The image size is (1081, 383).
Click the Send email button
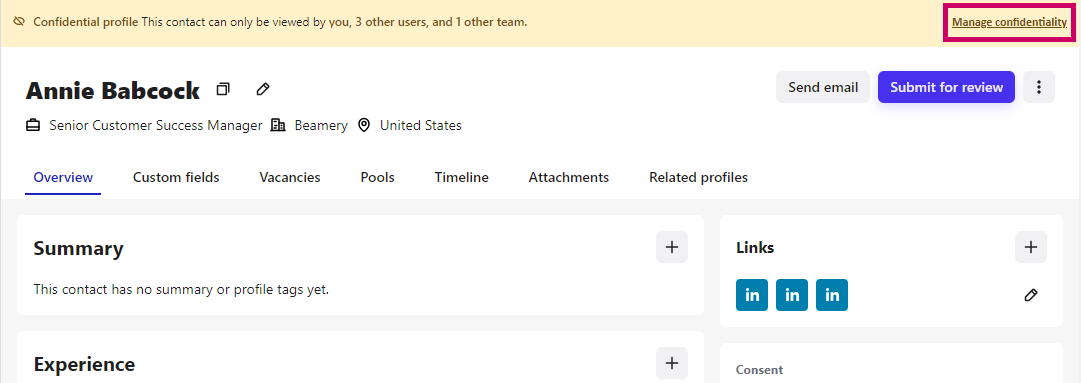pyautogui.click(x=823, y=87)
